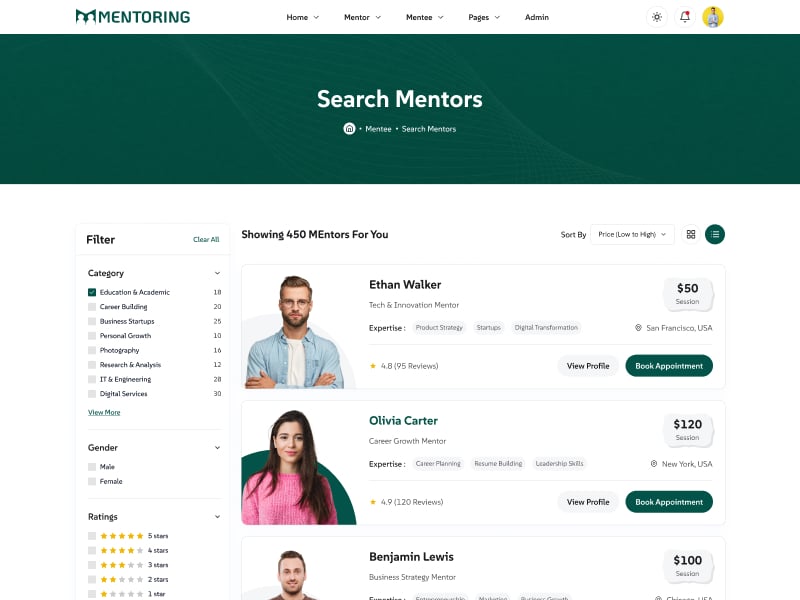Image resolution: width=800 pixels, height=600 pixels.
Task: Collapse the Category filter section
Action: tap(217, 273)
